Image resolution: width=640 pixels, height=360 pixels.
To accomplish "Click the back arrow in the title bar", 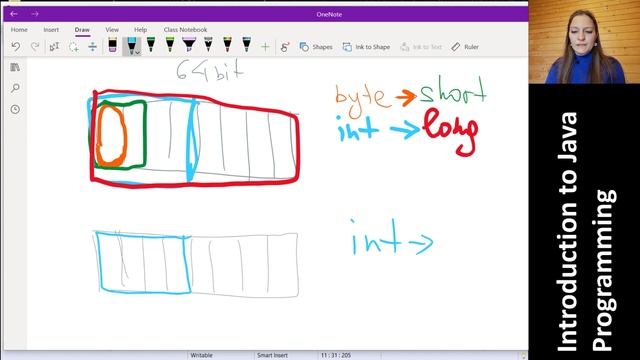I will (x=14, y=14).
